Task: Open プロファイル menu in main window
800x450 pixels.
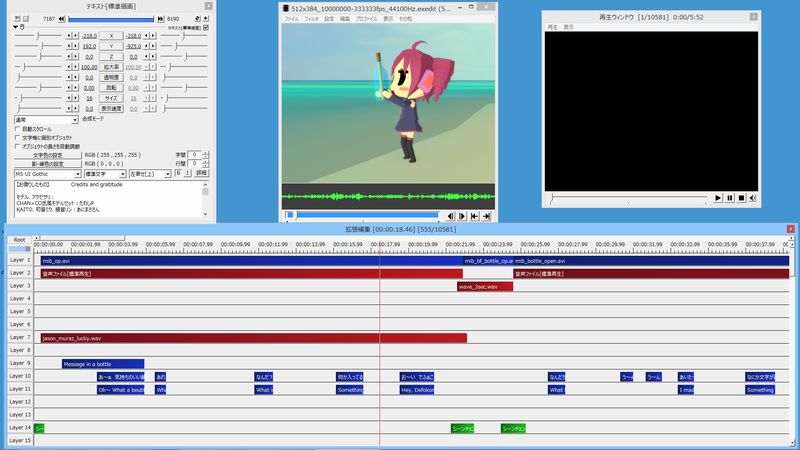Action: pyautogui.click(x=366, y=19)
